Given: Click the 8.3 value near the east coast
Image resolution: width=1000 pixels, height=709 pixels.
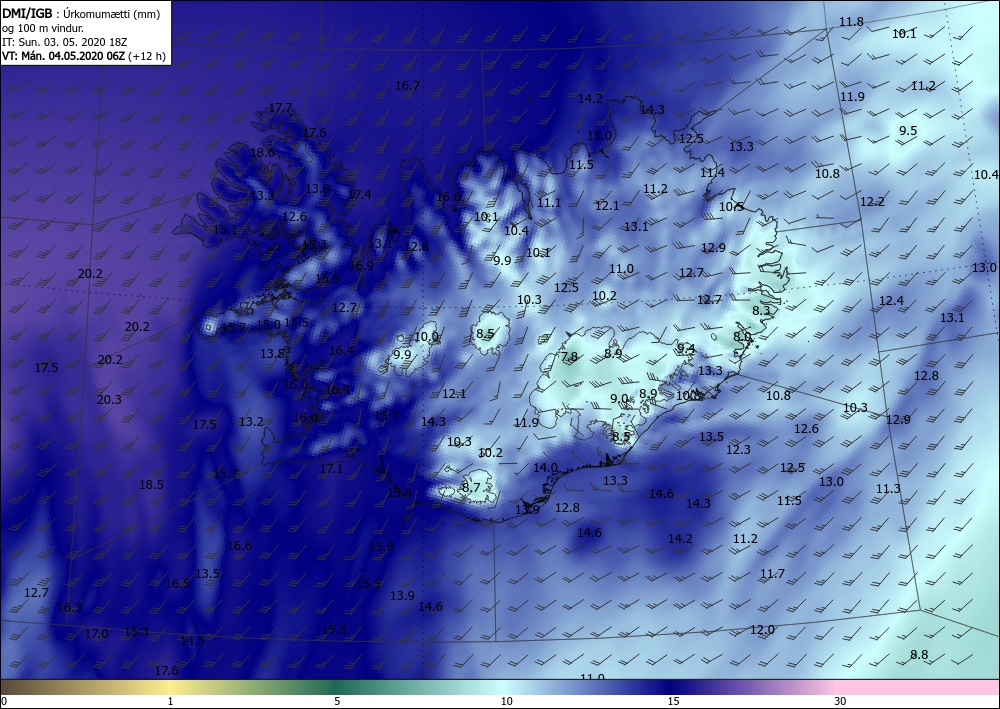Looking at the screenshot, I should (761, 311).
